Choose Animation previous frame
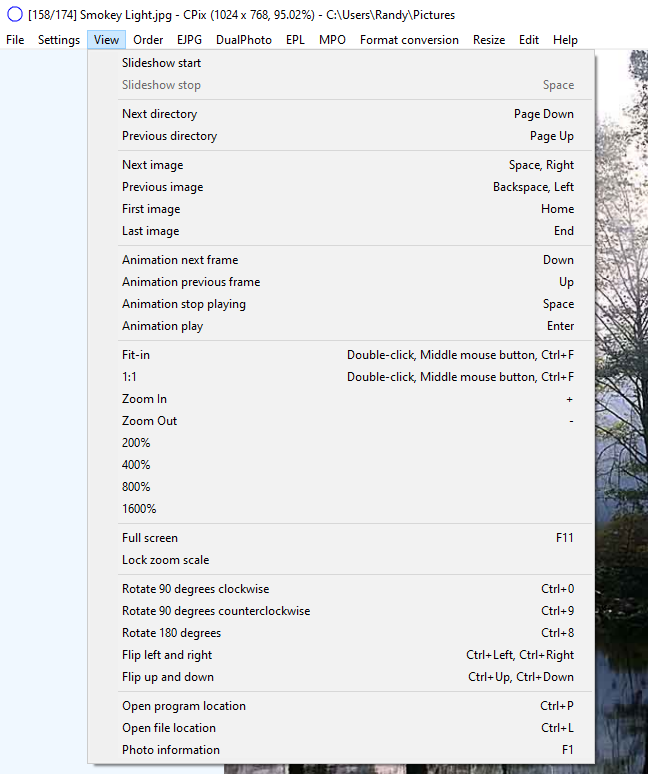The height and width of the screenshot is (774, 648). pos(341,282)
